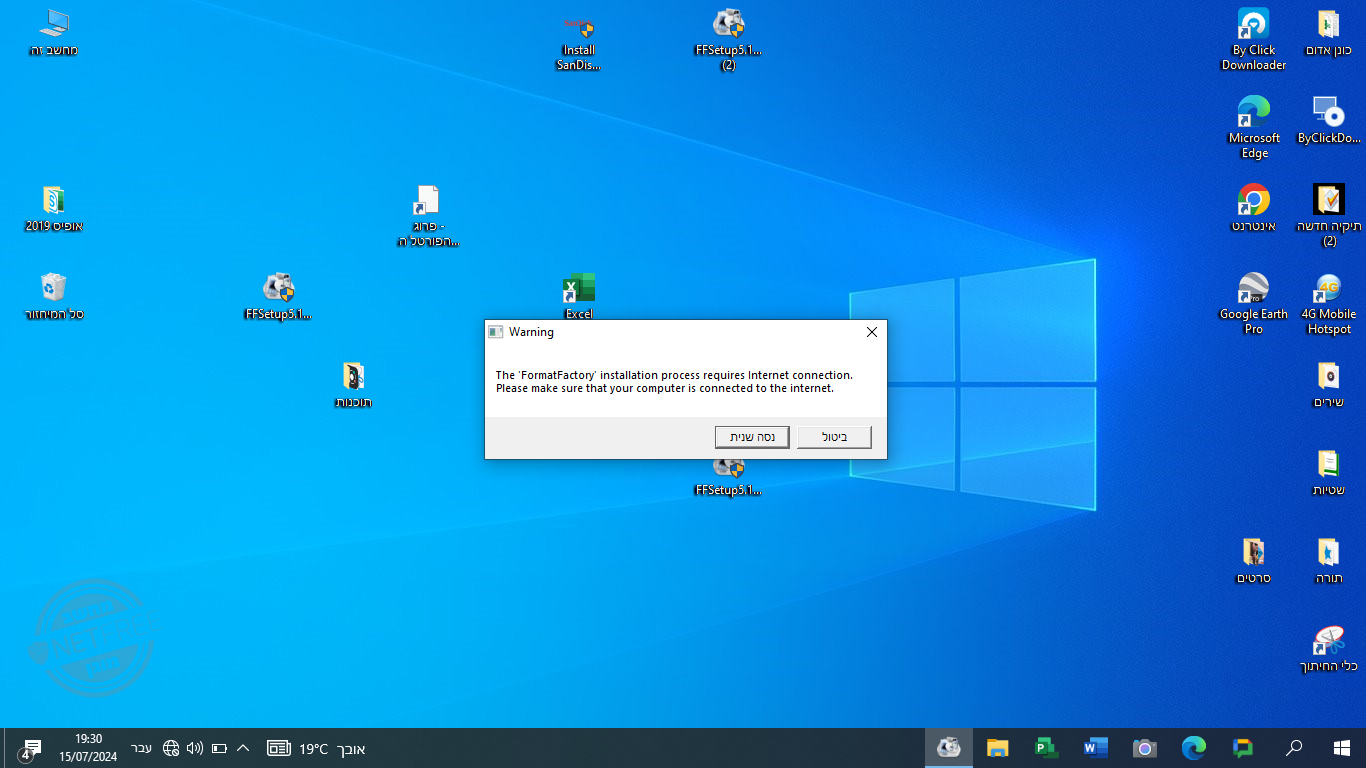Open the FormatFactory installer taskbar button
The height and width of the screenshot is (768, 1366).
click(x=949, y=748)
